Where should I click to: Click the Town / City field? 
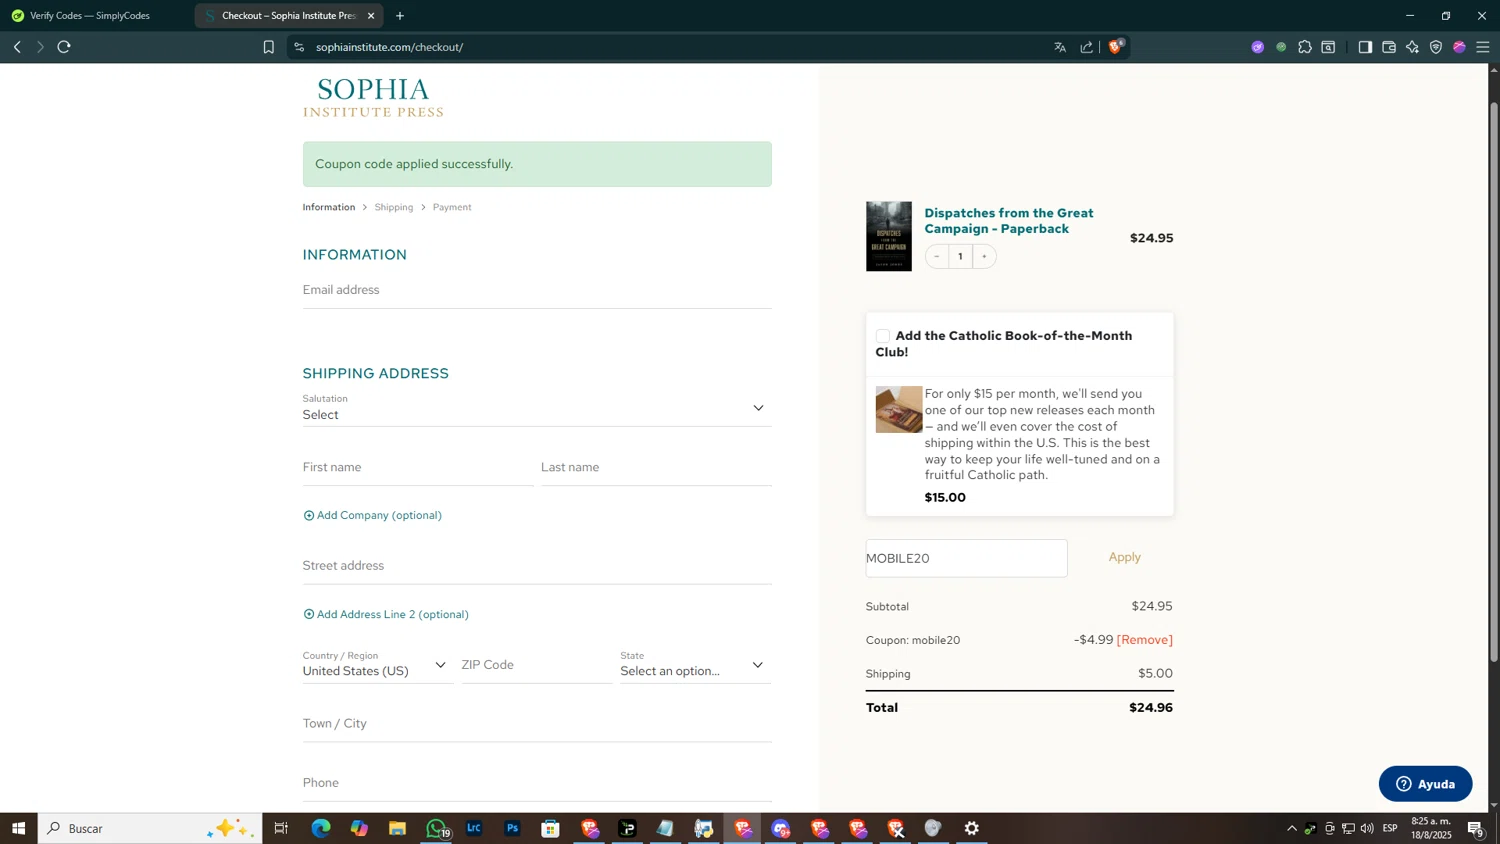(x=537, y=724)
